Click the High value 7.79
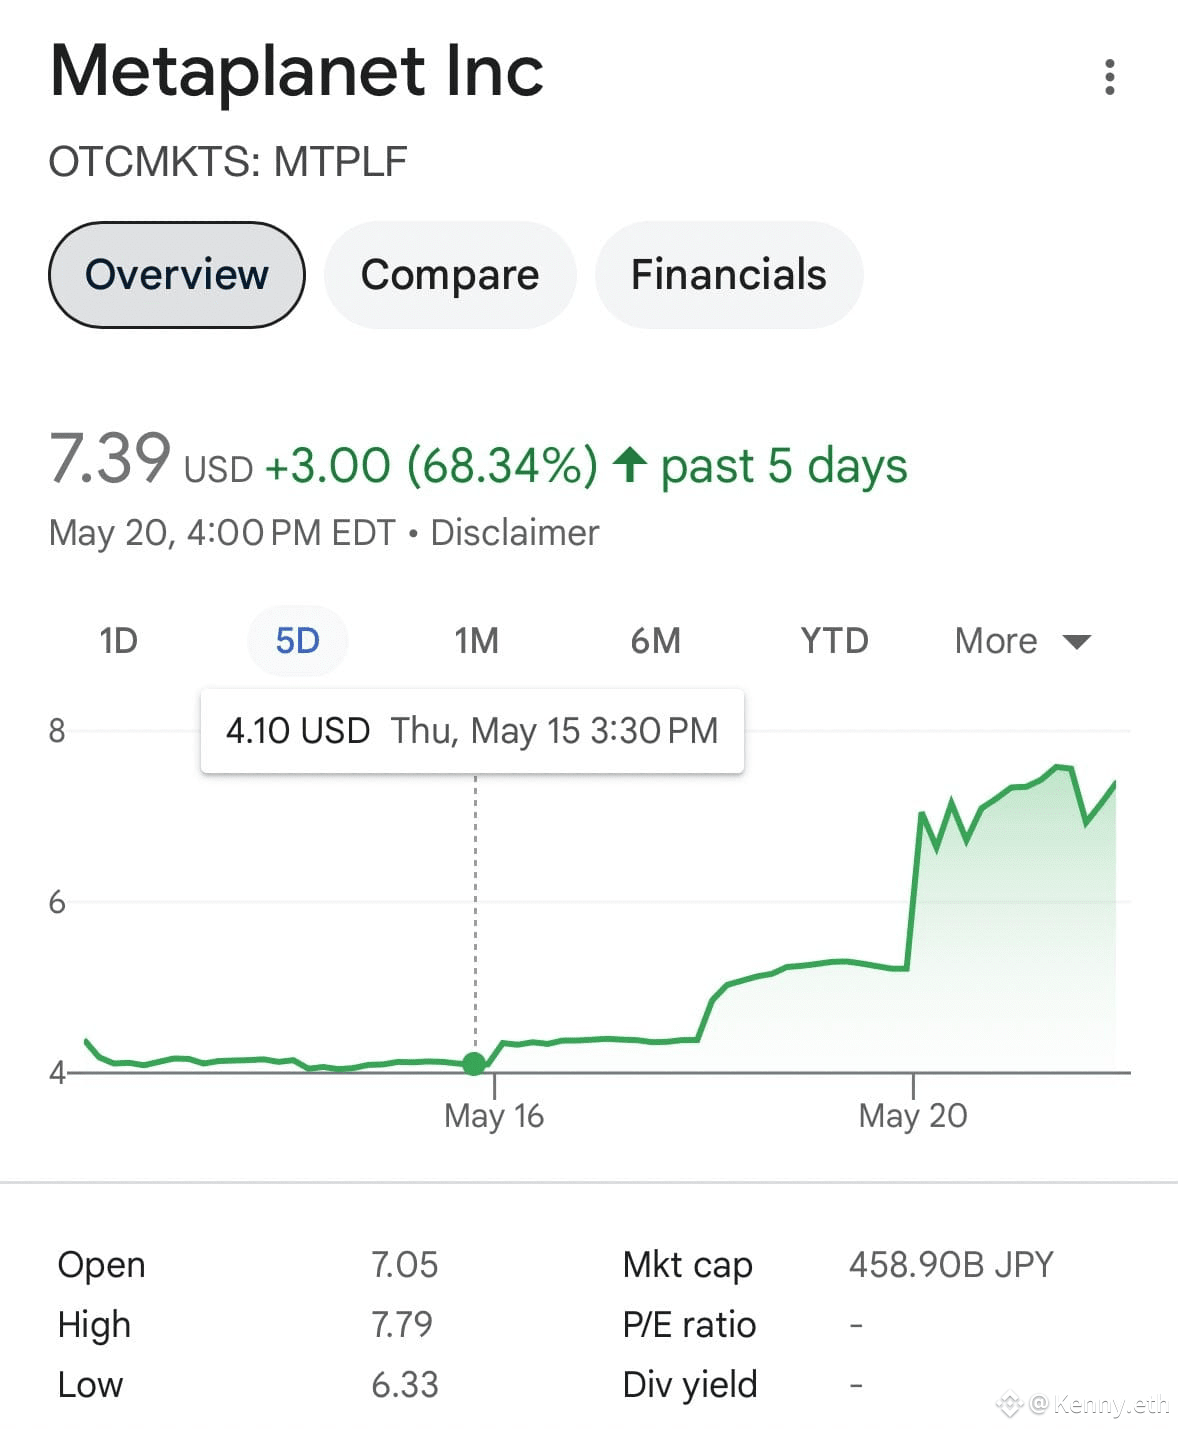This screenshot has height=1429, width=1178. coord(401,1325)
